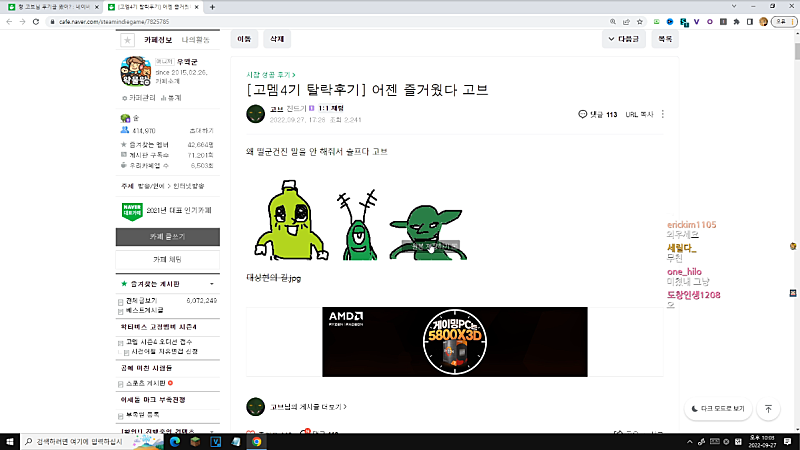Open the blue V app in taskbar
Image resolution: width=800 pixels, height=450 pixels.
tap(216, 442)
